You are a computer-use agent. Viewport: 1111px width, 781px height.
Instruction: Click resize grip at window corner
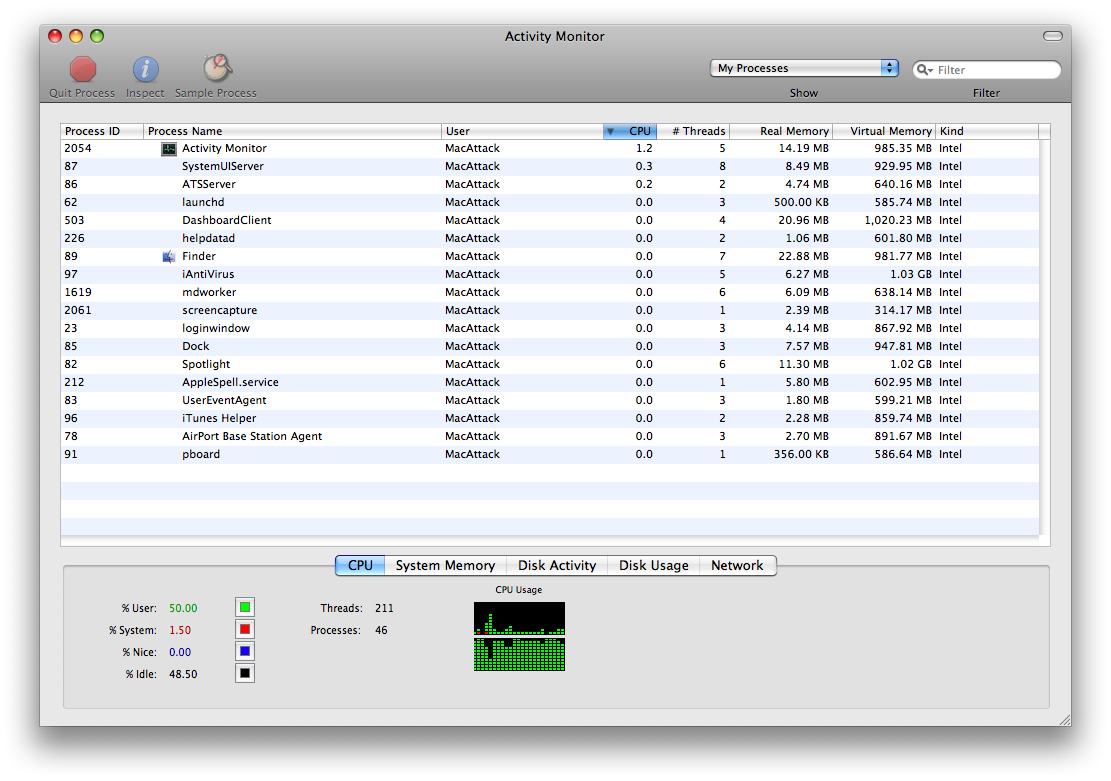point(1064,719)
